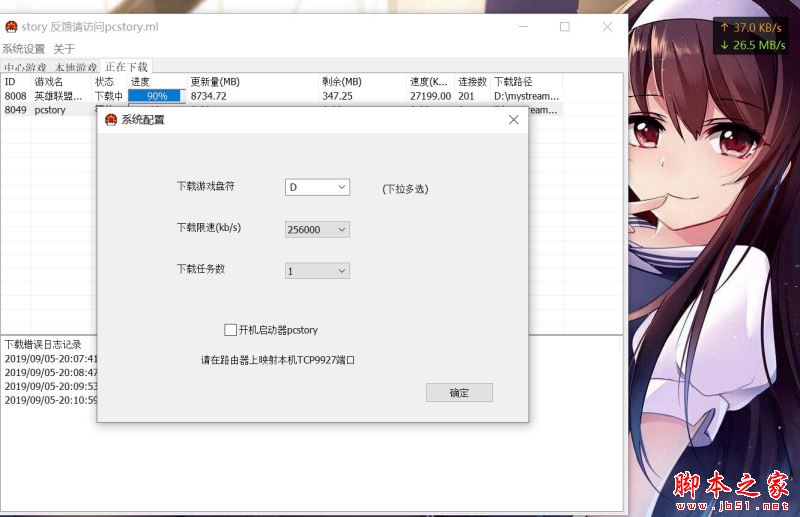Click the 27199.00 speed value
Image resolution: width=800 pixels, height=517 pixels.
pyautogui.click(x=431, y=96)
